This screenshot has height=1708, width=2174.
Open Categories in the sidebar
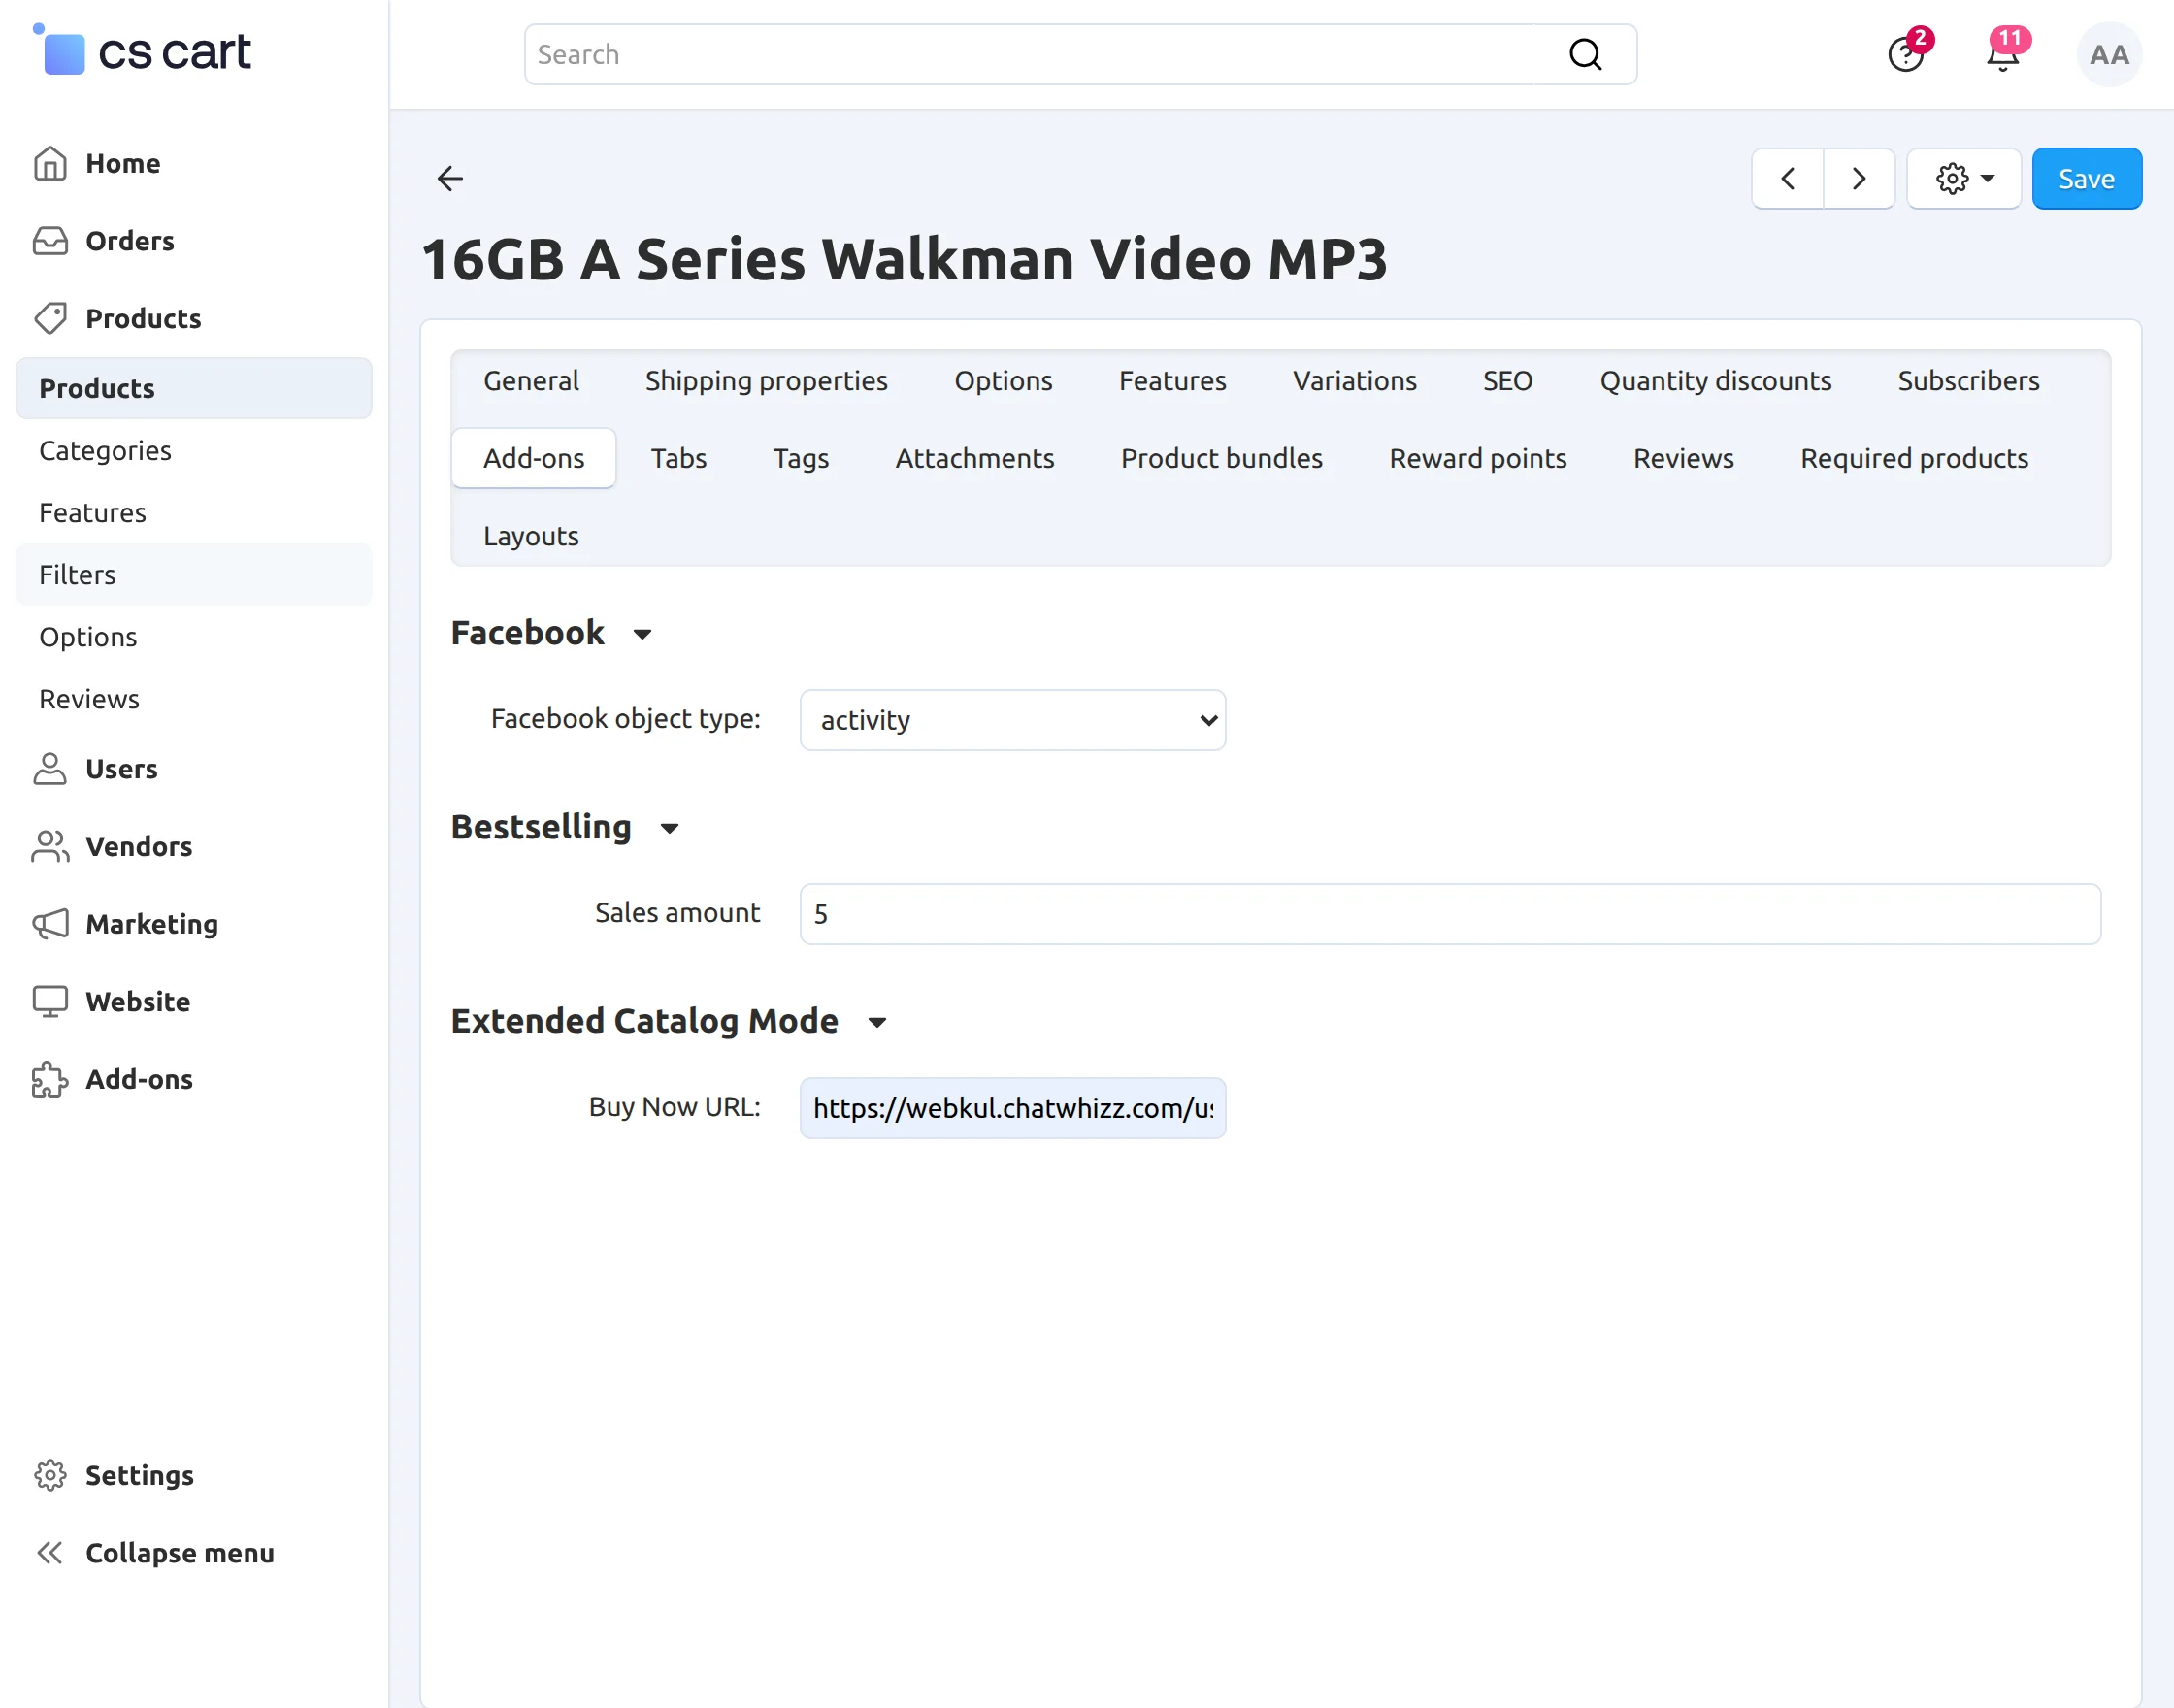pyautogui.click(x=105, y=450)
